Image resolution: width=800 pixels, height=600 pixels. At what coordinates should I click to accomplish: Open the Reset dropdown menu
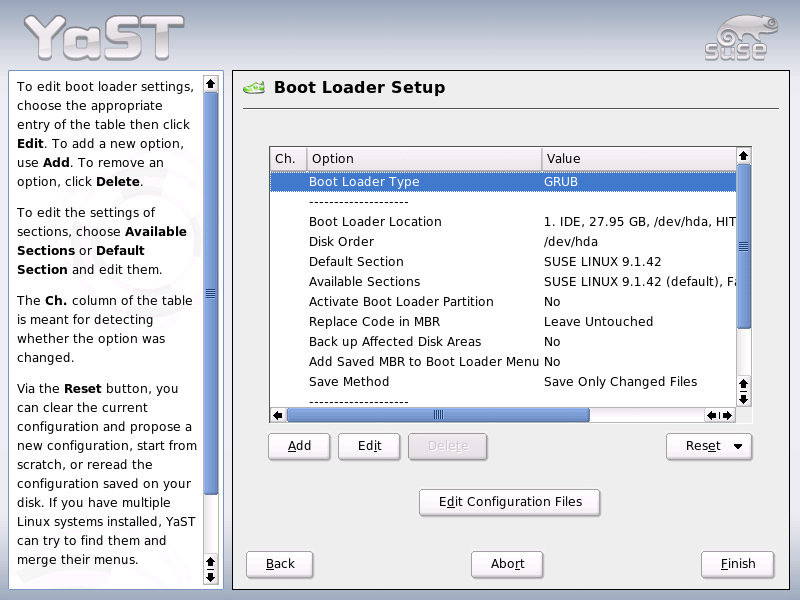pyautogui.click(x=709, y=446)
